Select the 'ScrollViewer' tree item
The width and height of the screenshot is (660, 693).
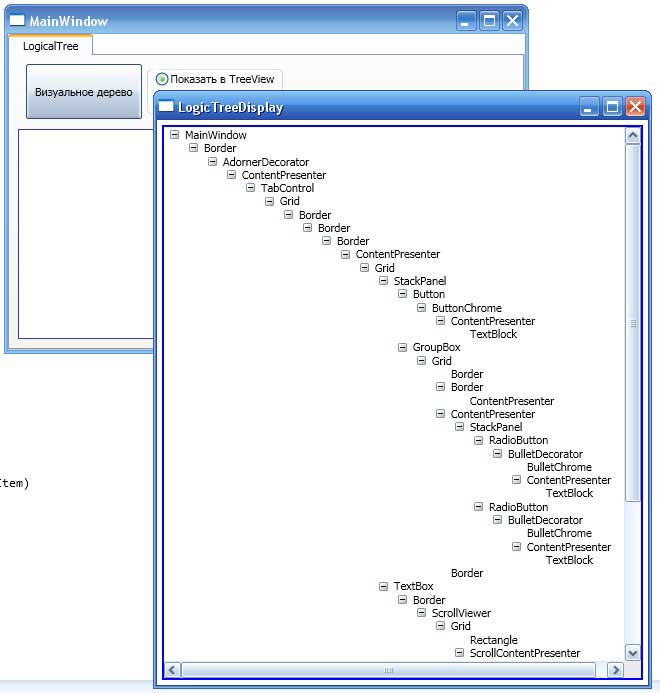tap(461, 613)
